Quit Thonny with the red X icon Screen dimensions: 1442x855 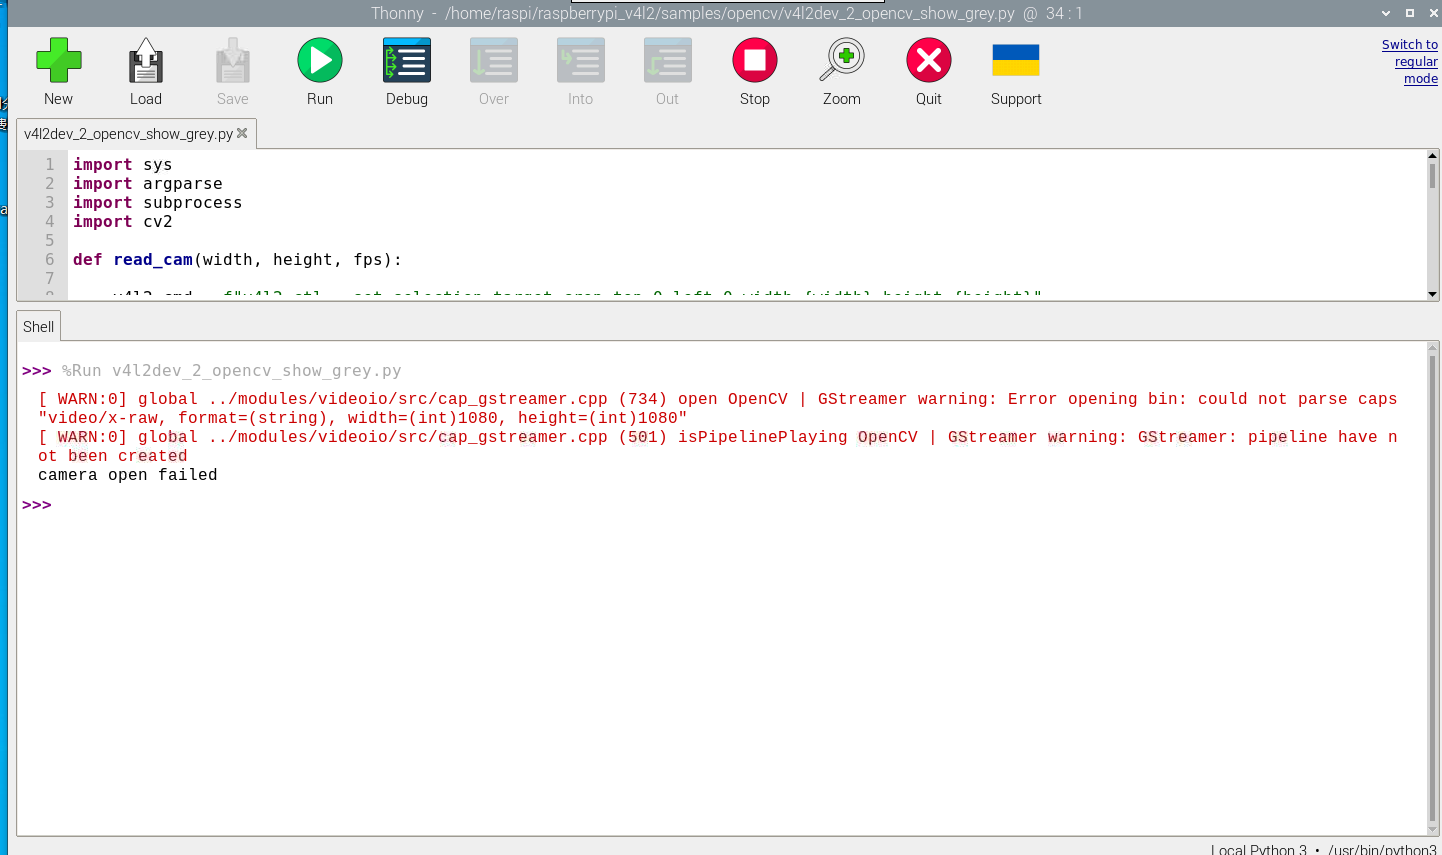coord(928,61)
